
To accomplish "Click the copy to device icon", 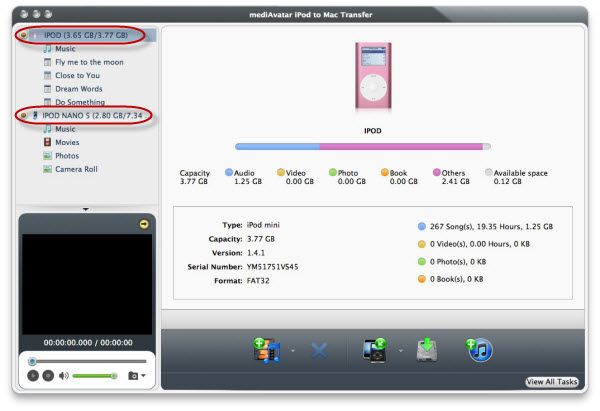I will 375,350.
